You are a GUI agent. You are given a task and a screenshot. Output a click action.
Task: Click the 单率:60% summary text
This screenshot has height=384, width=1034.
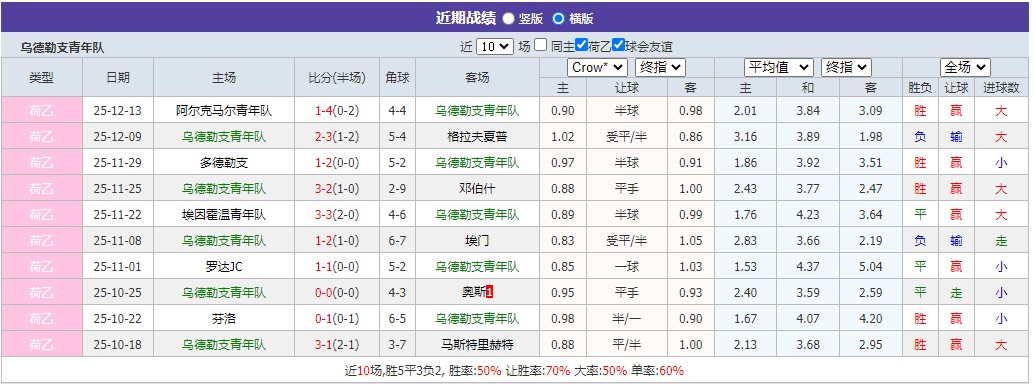coord(657,370)
